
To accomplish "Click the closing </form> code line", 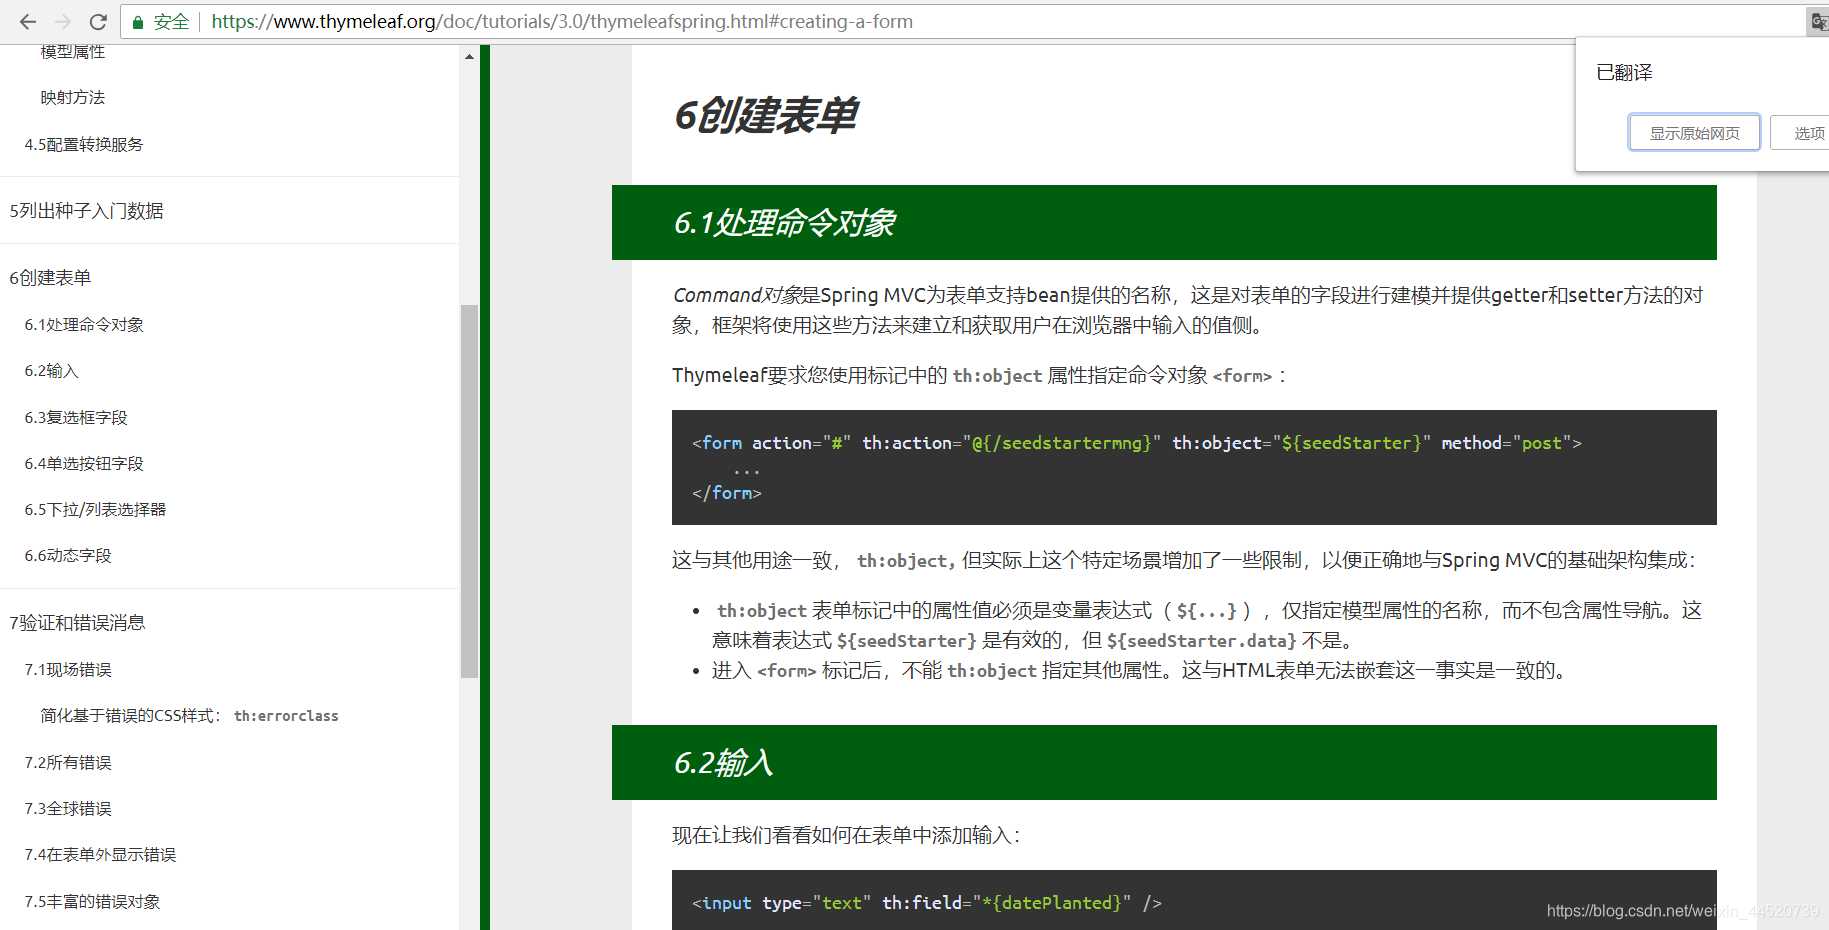I will (x=727, y=493).
